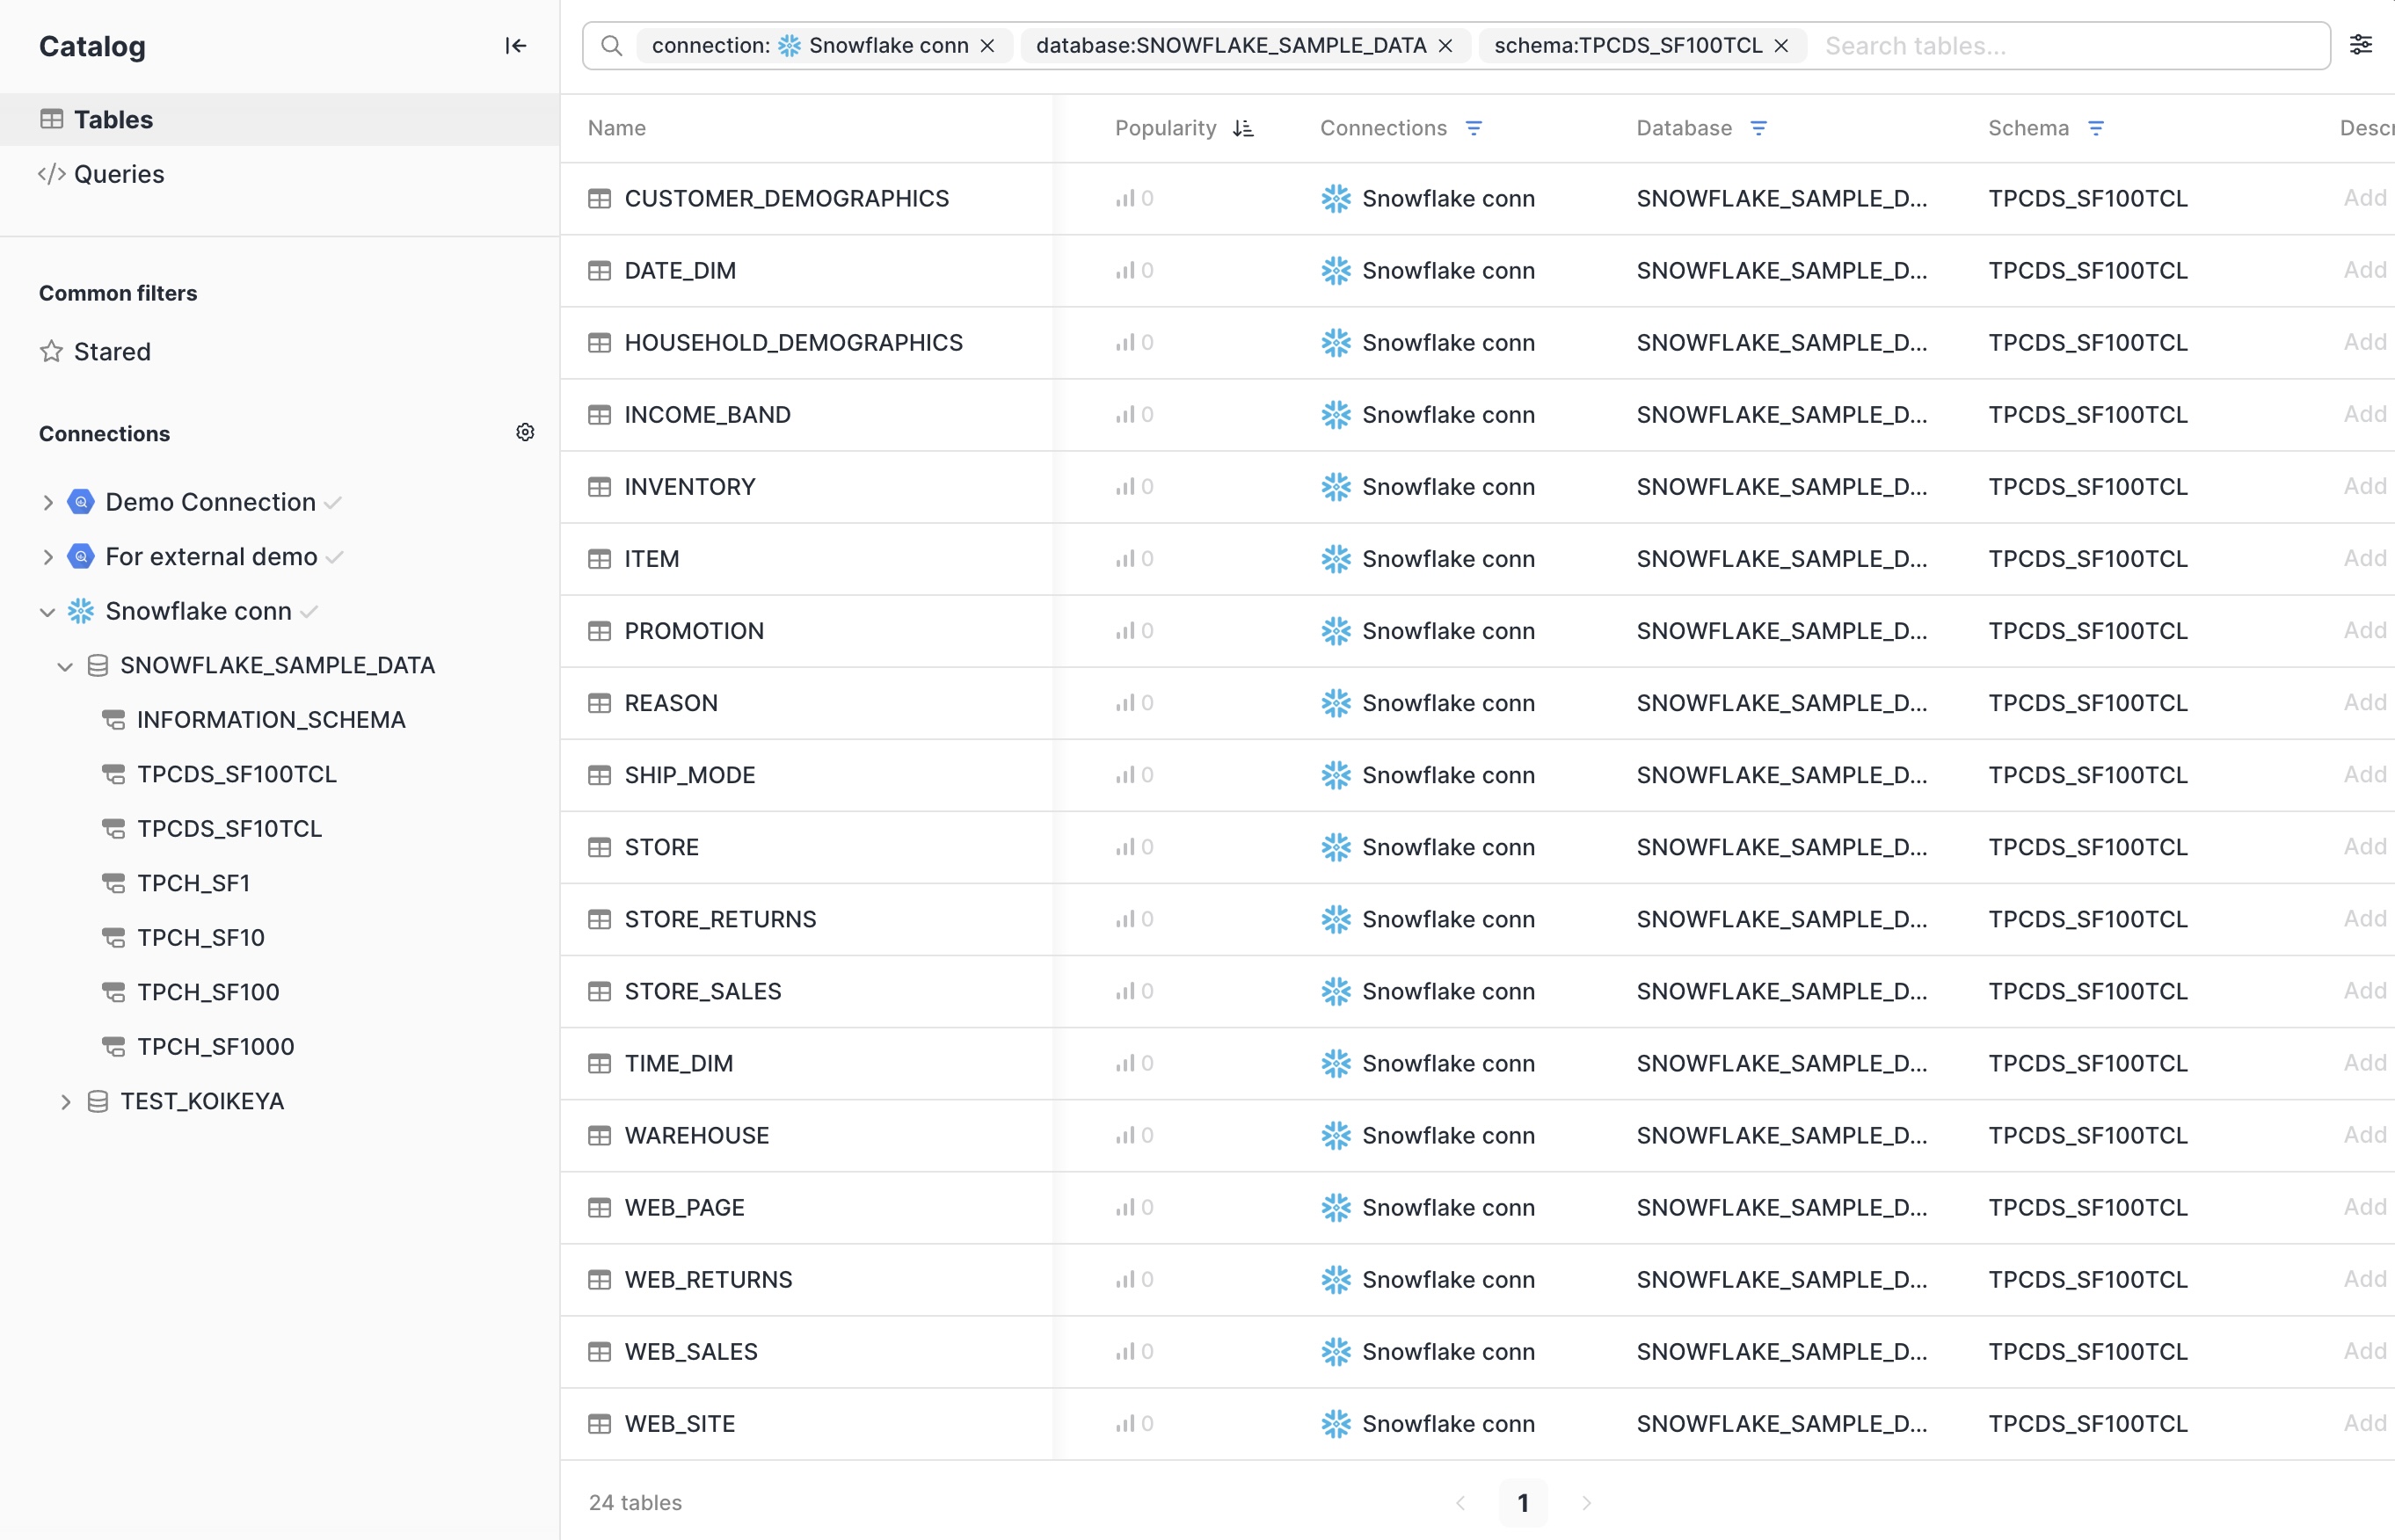This screenshot has height=1540, width=2395.
Task: Open Database column filter icon
Action: (1758, 128)
